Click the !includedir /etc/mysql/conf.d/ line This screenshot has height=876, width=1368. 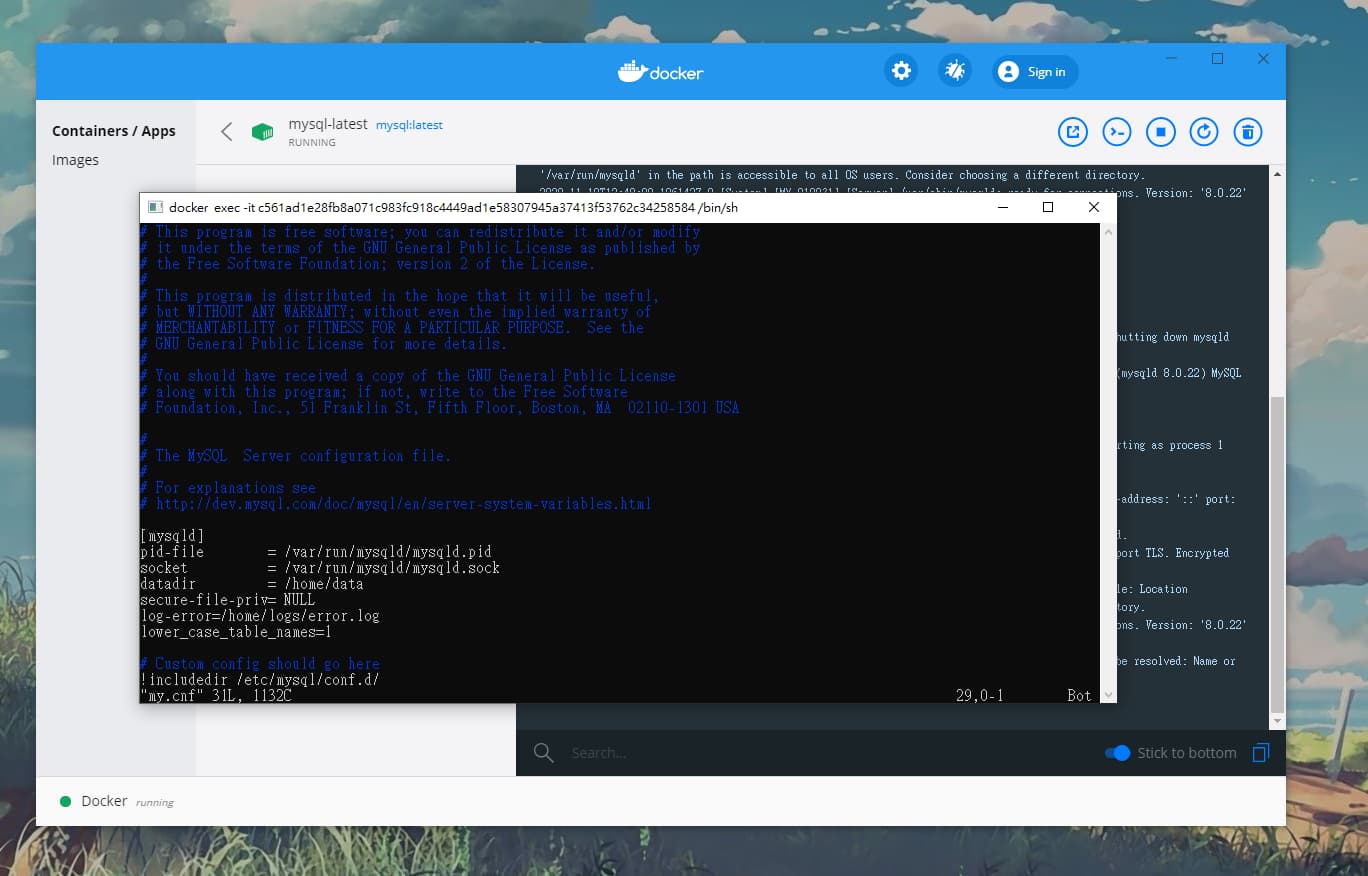pyautogui.click(x=260, y=680)
